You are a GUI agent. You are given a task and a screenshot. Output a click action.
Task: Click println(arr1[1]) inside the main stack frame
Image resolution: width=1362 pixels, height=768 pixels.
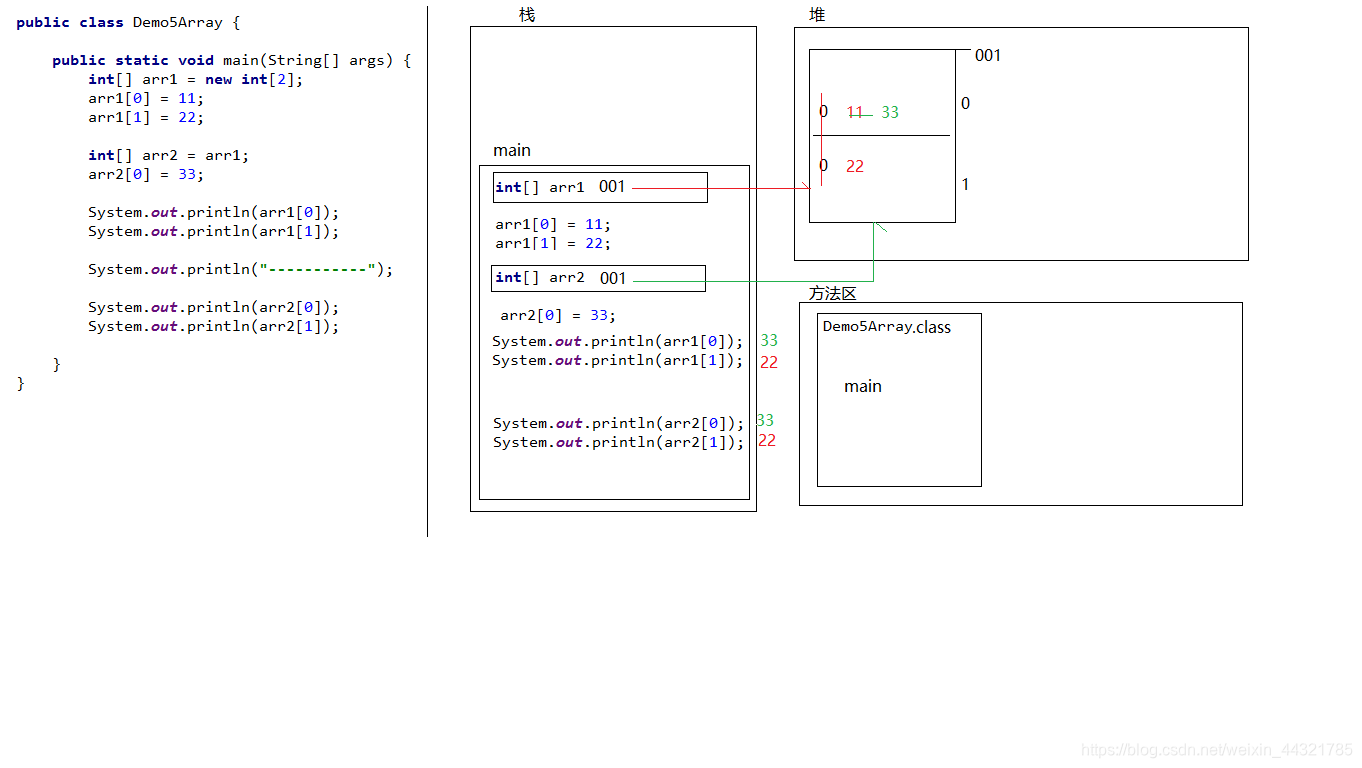618,360
